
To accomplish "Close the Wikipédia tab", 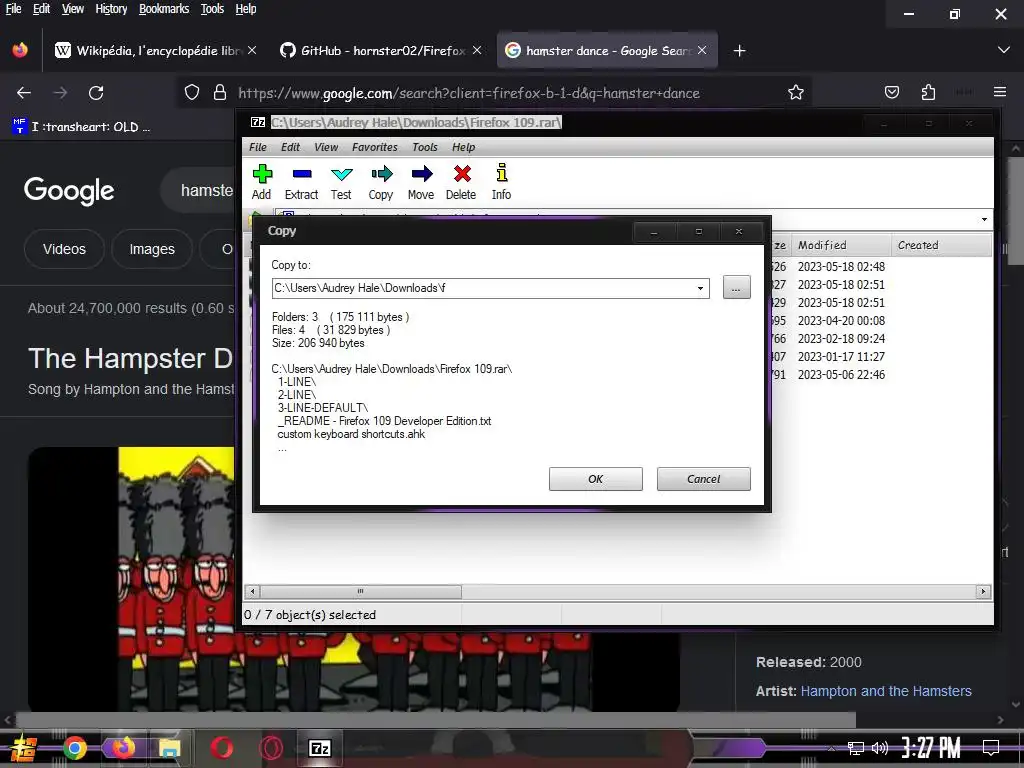I will pos(252,50).
